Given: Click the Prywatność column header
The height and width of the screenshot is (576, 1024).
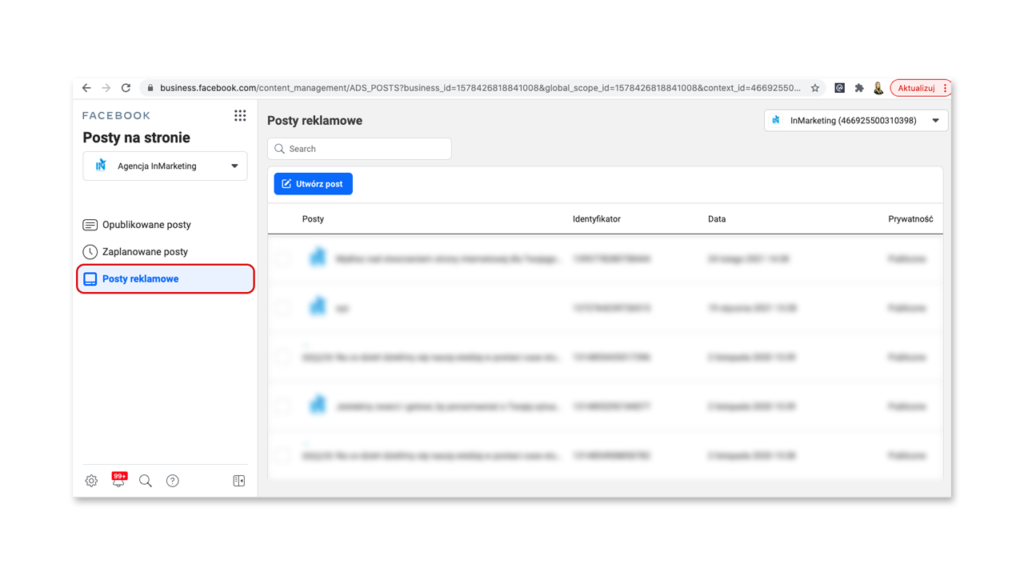Looking at the screenshot, I should pos(910,219).
